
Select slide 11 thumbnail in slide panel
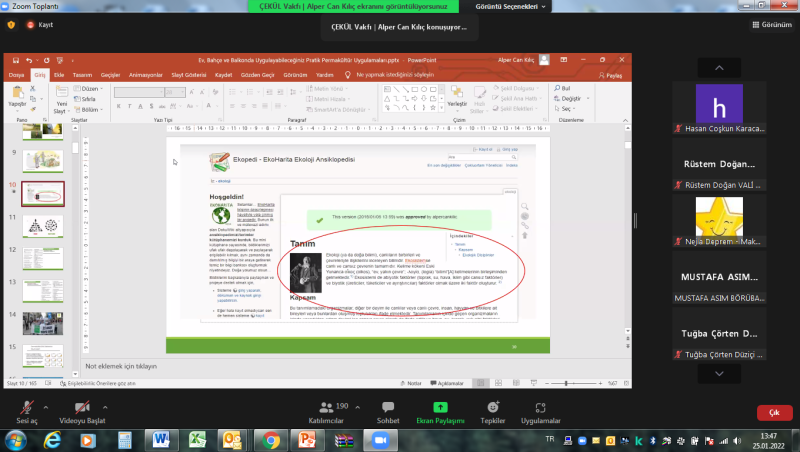tap(43, 227)
